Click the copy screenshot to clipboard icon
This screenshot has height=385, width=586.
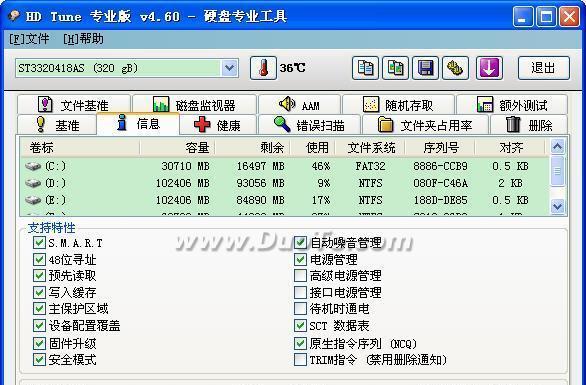(395, 68)
